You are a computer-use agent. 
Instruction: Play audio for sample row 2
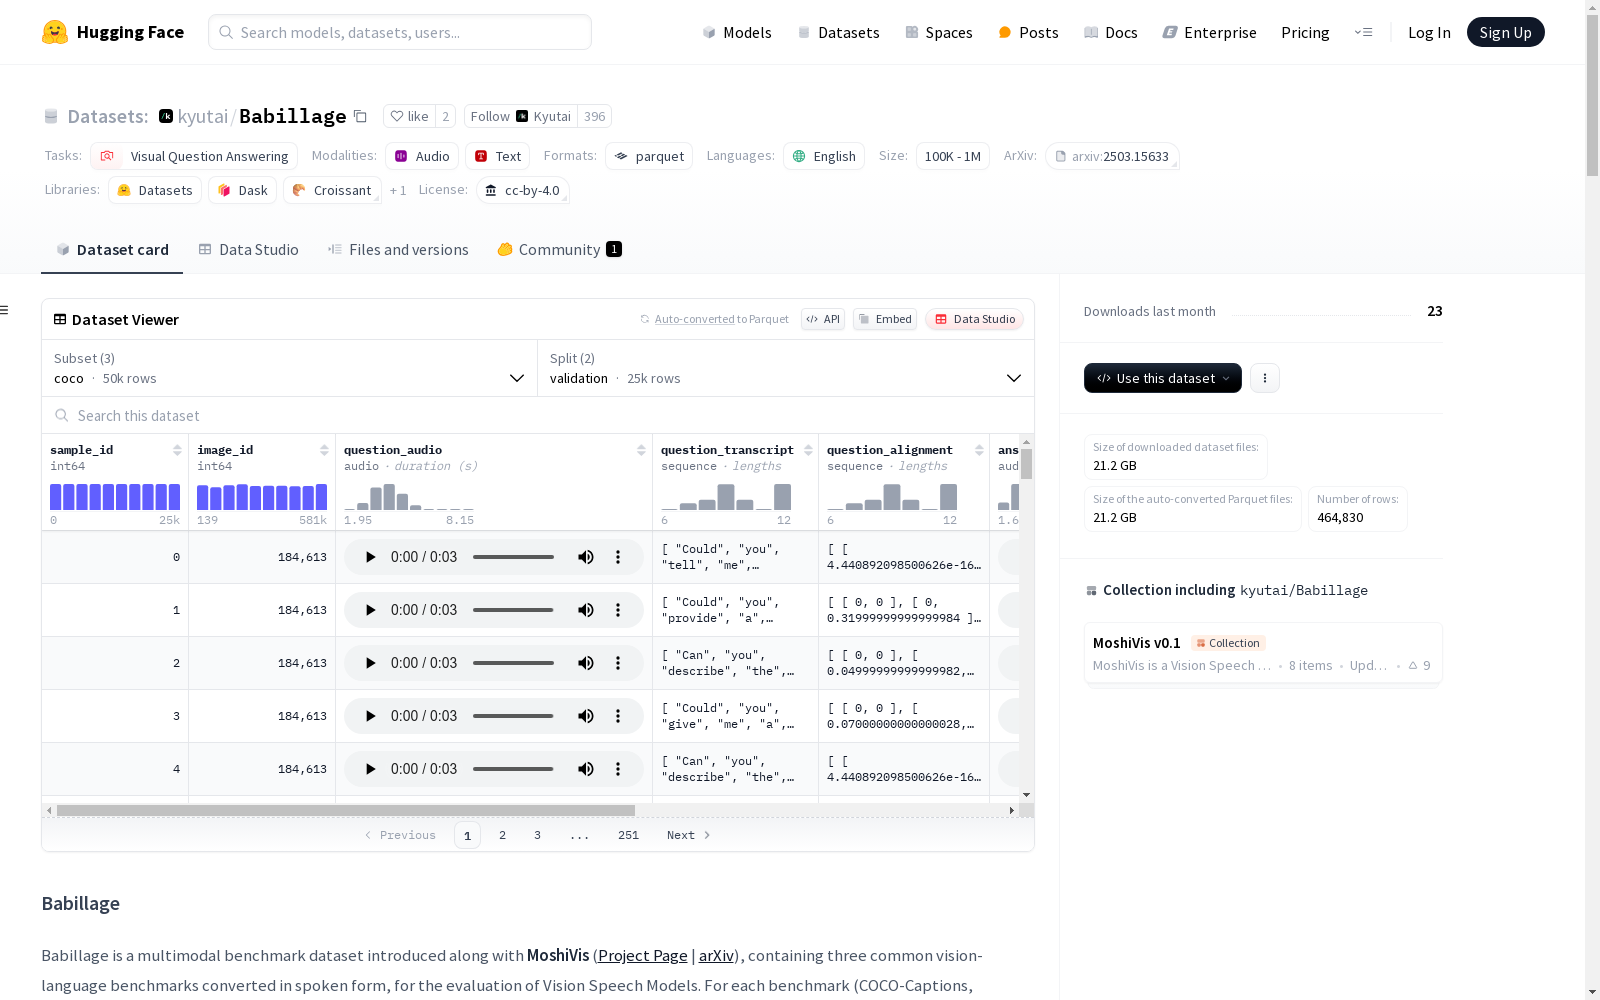[x=370, y=663]
